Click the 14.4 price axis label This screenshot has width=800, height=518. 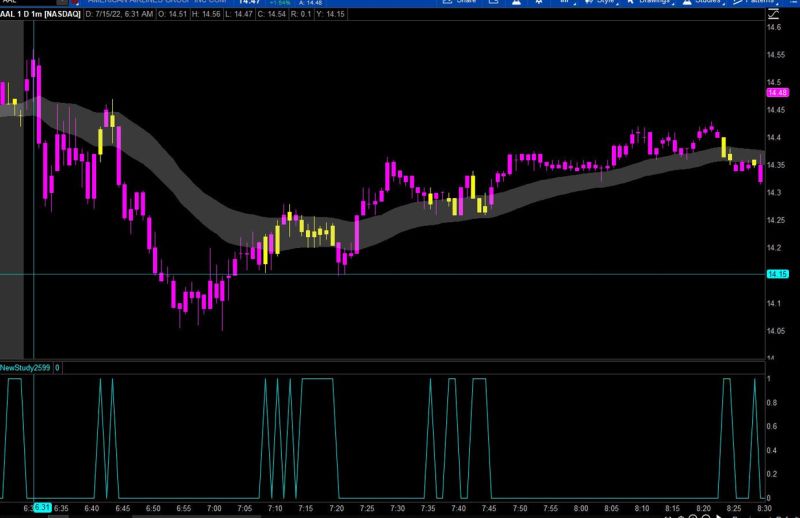tap(774, 137)
